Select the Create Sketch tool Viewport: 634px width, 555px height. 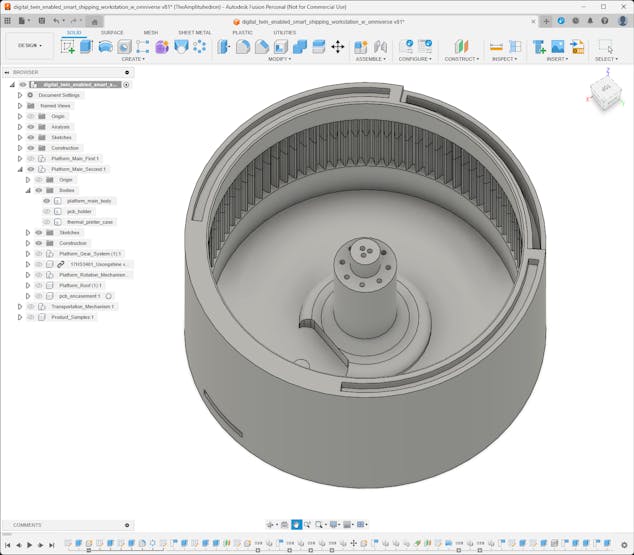click(68, 46)
